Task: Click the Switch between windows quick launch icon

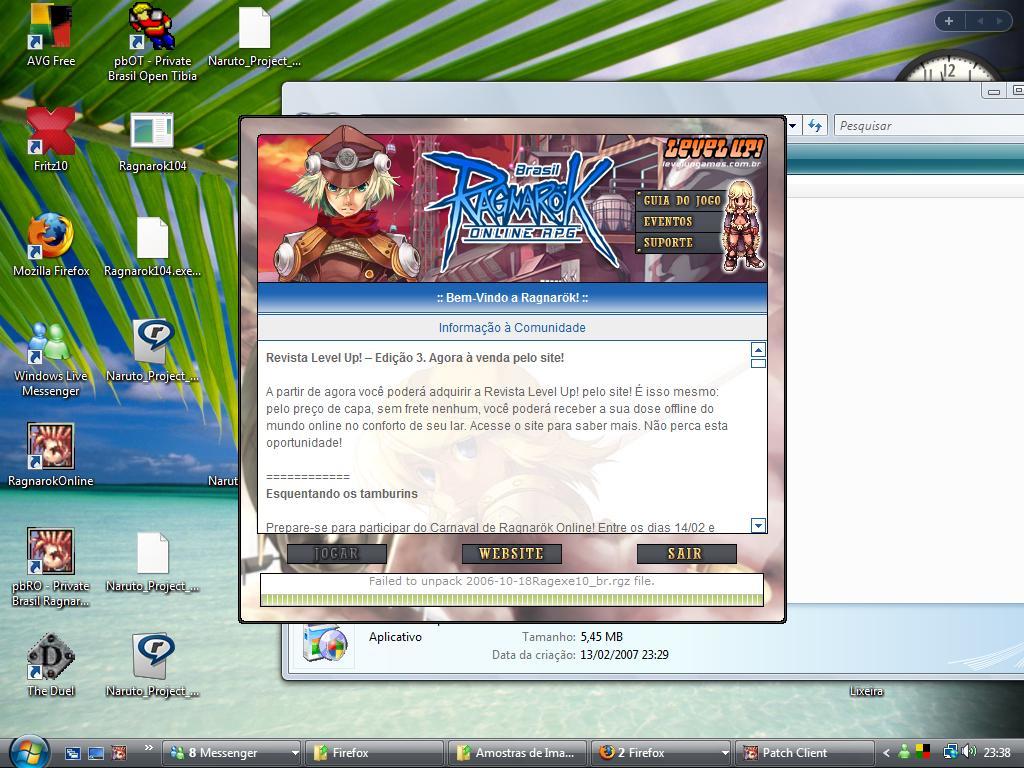Action: click(72, 753)
